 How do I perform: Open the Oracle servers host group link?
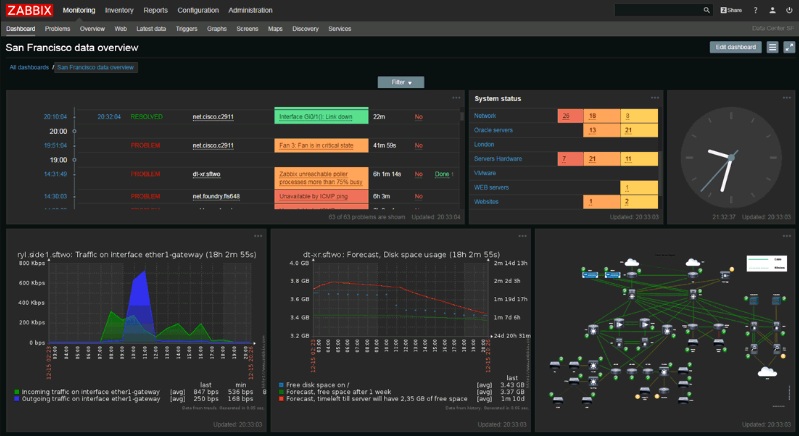click(493, 130)
